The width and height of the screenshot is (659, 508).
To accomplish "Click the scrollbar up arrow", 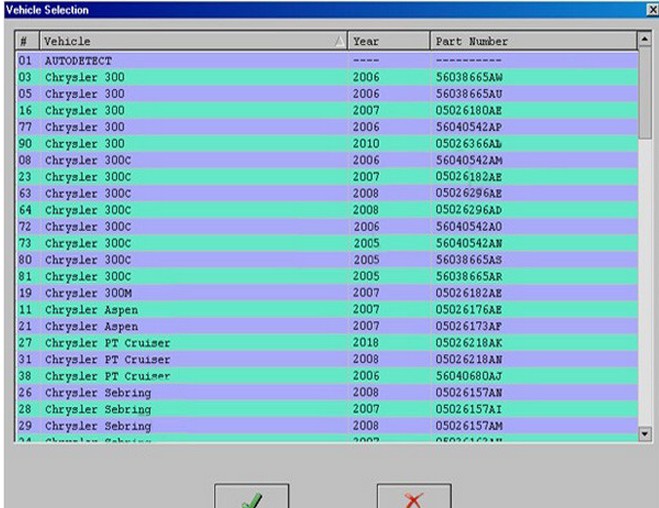I will click(x=645, y=39).
